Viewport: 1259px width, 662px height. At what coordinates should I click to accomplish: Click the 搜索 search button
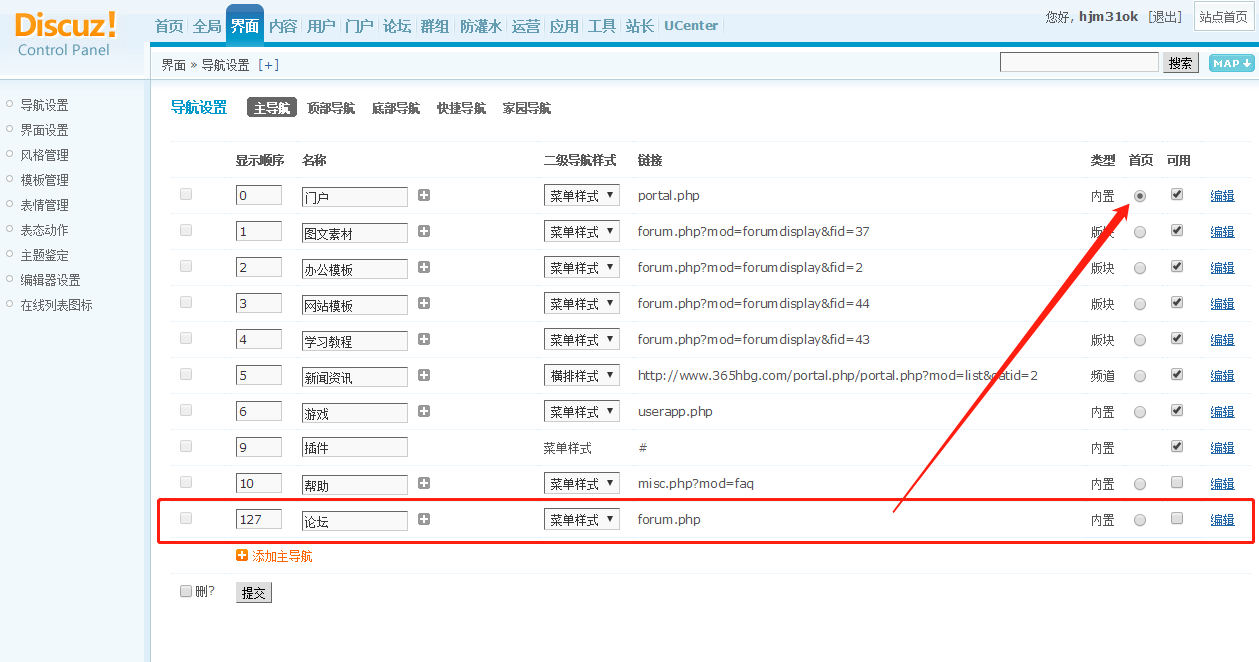coord(1181,63)
